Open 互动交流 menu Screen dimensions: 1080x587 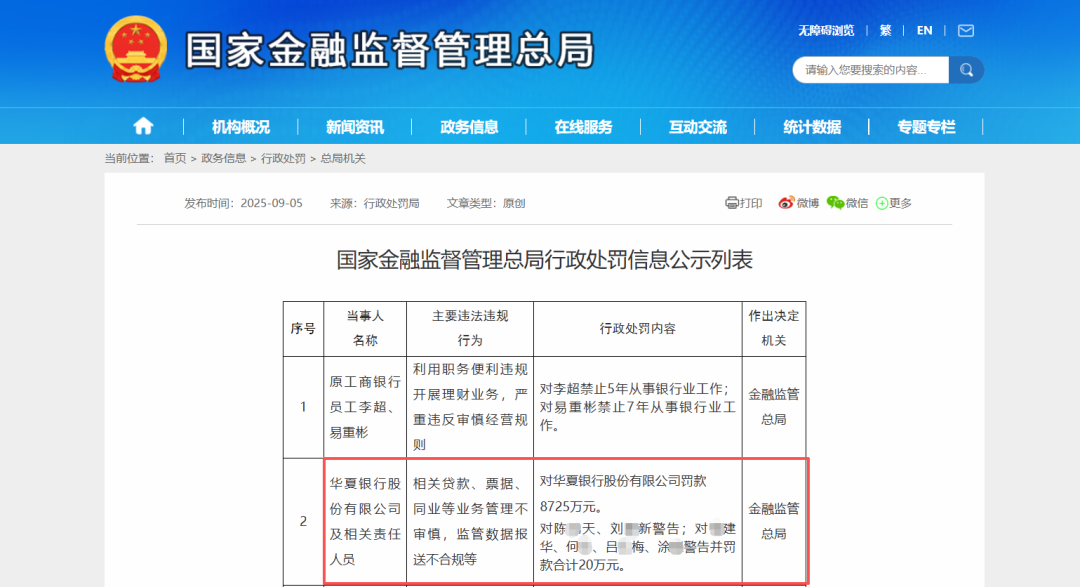coord(698,127)
